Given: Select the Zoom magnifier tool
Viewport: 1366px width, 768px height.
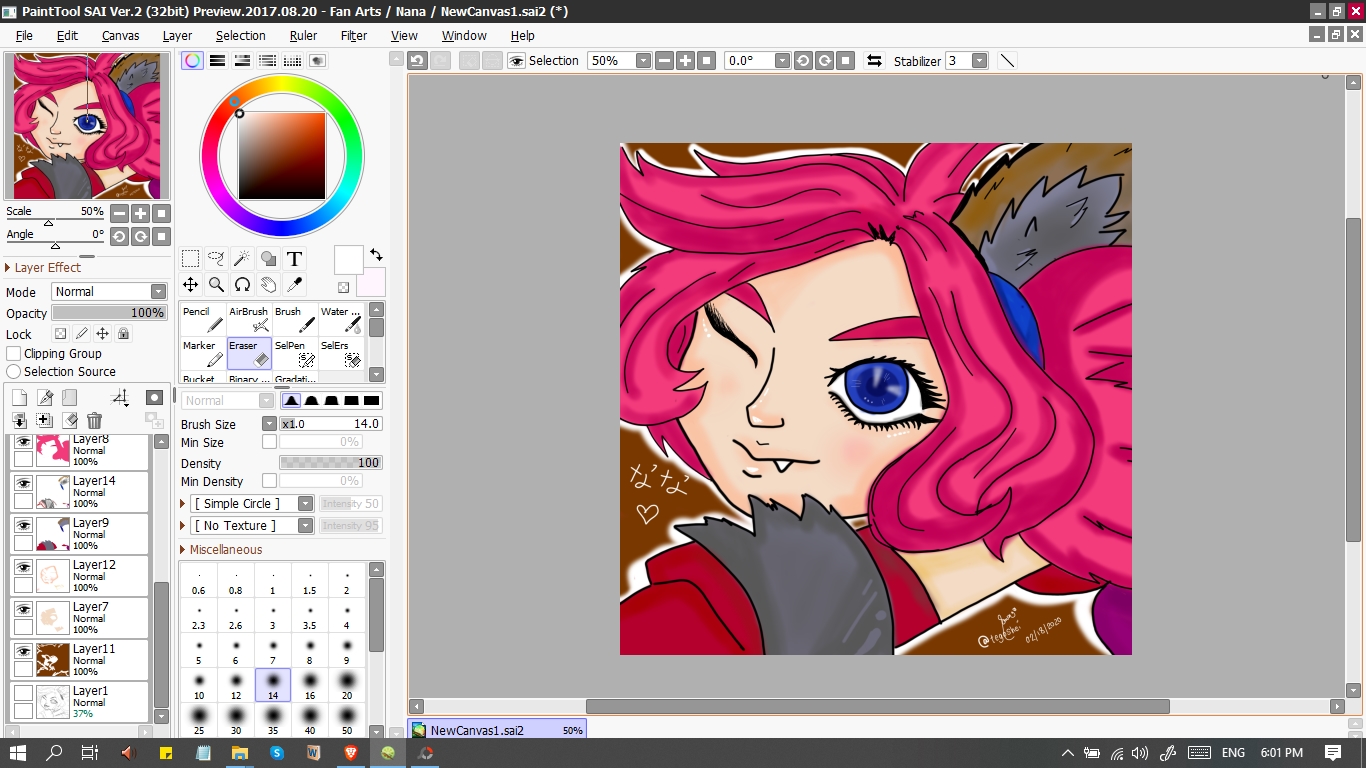Looking at the screenshot, I should (x=216, y=285).
